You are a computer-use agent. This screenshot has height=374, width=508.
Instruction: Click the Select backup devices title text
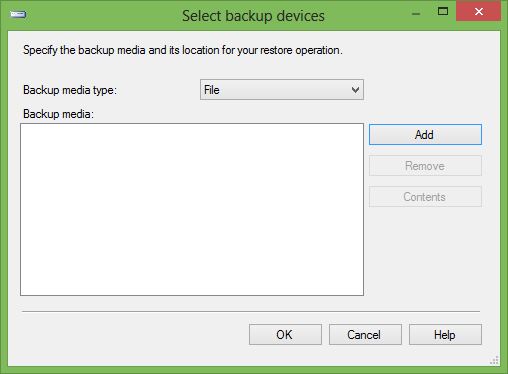point(253,16)
